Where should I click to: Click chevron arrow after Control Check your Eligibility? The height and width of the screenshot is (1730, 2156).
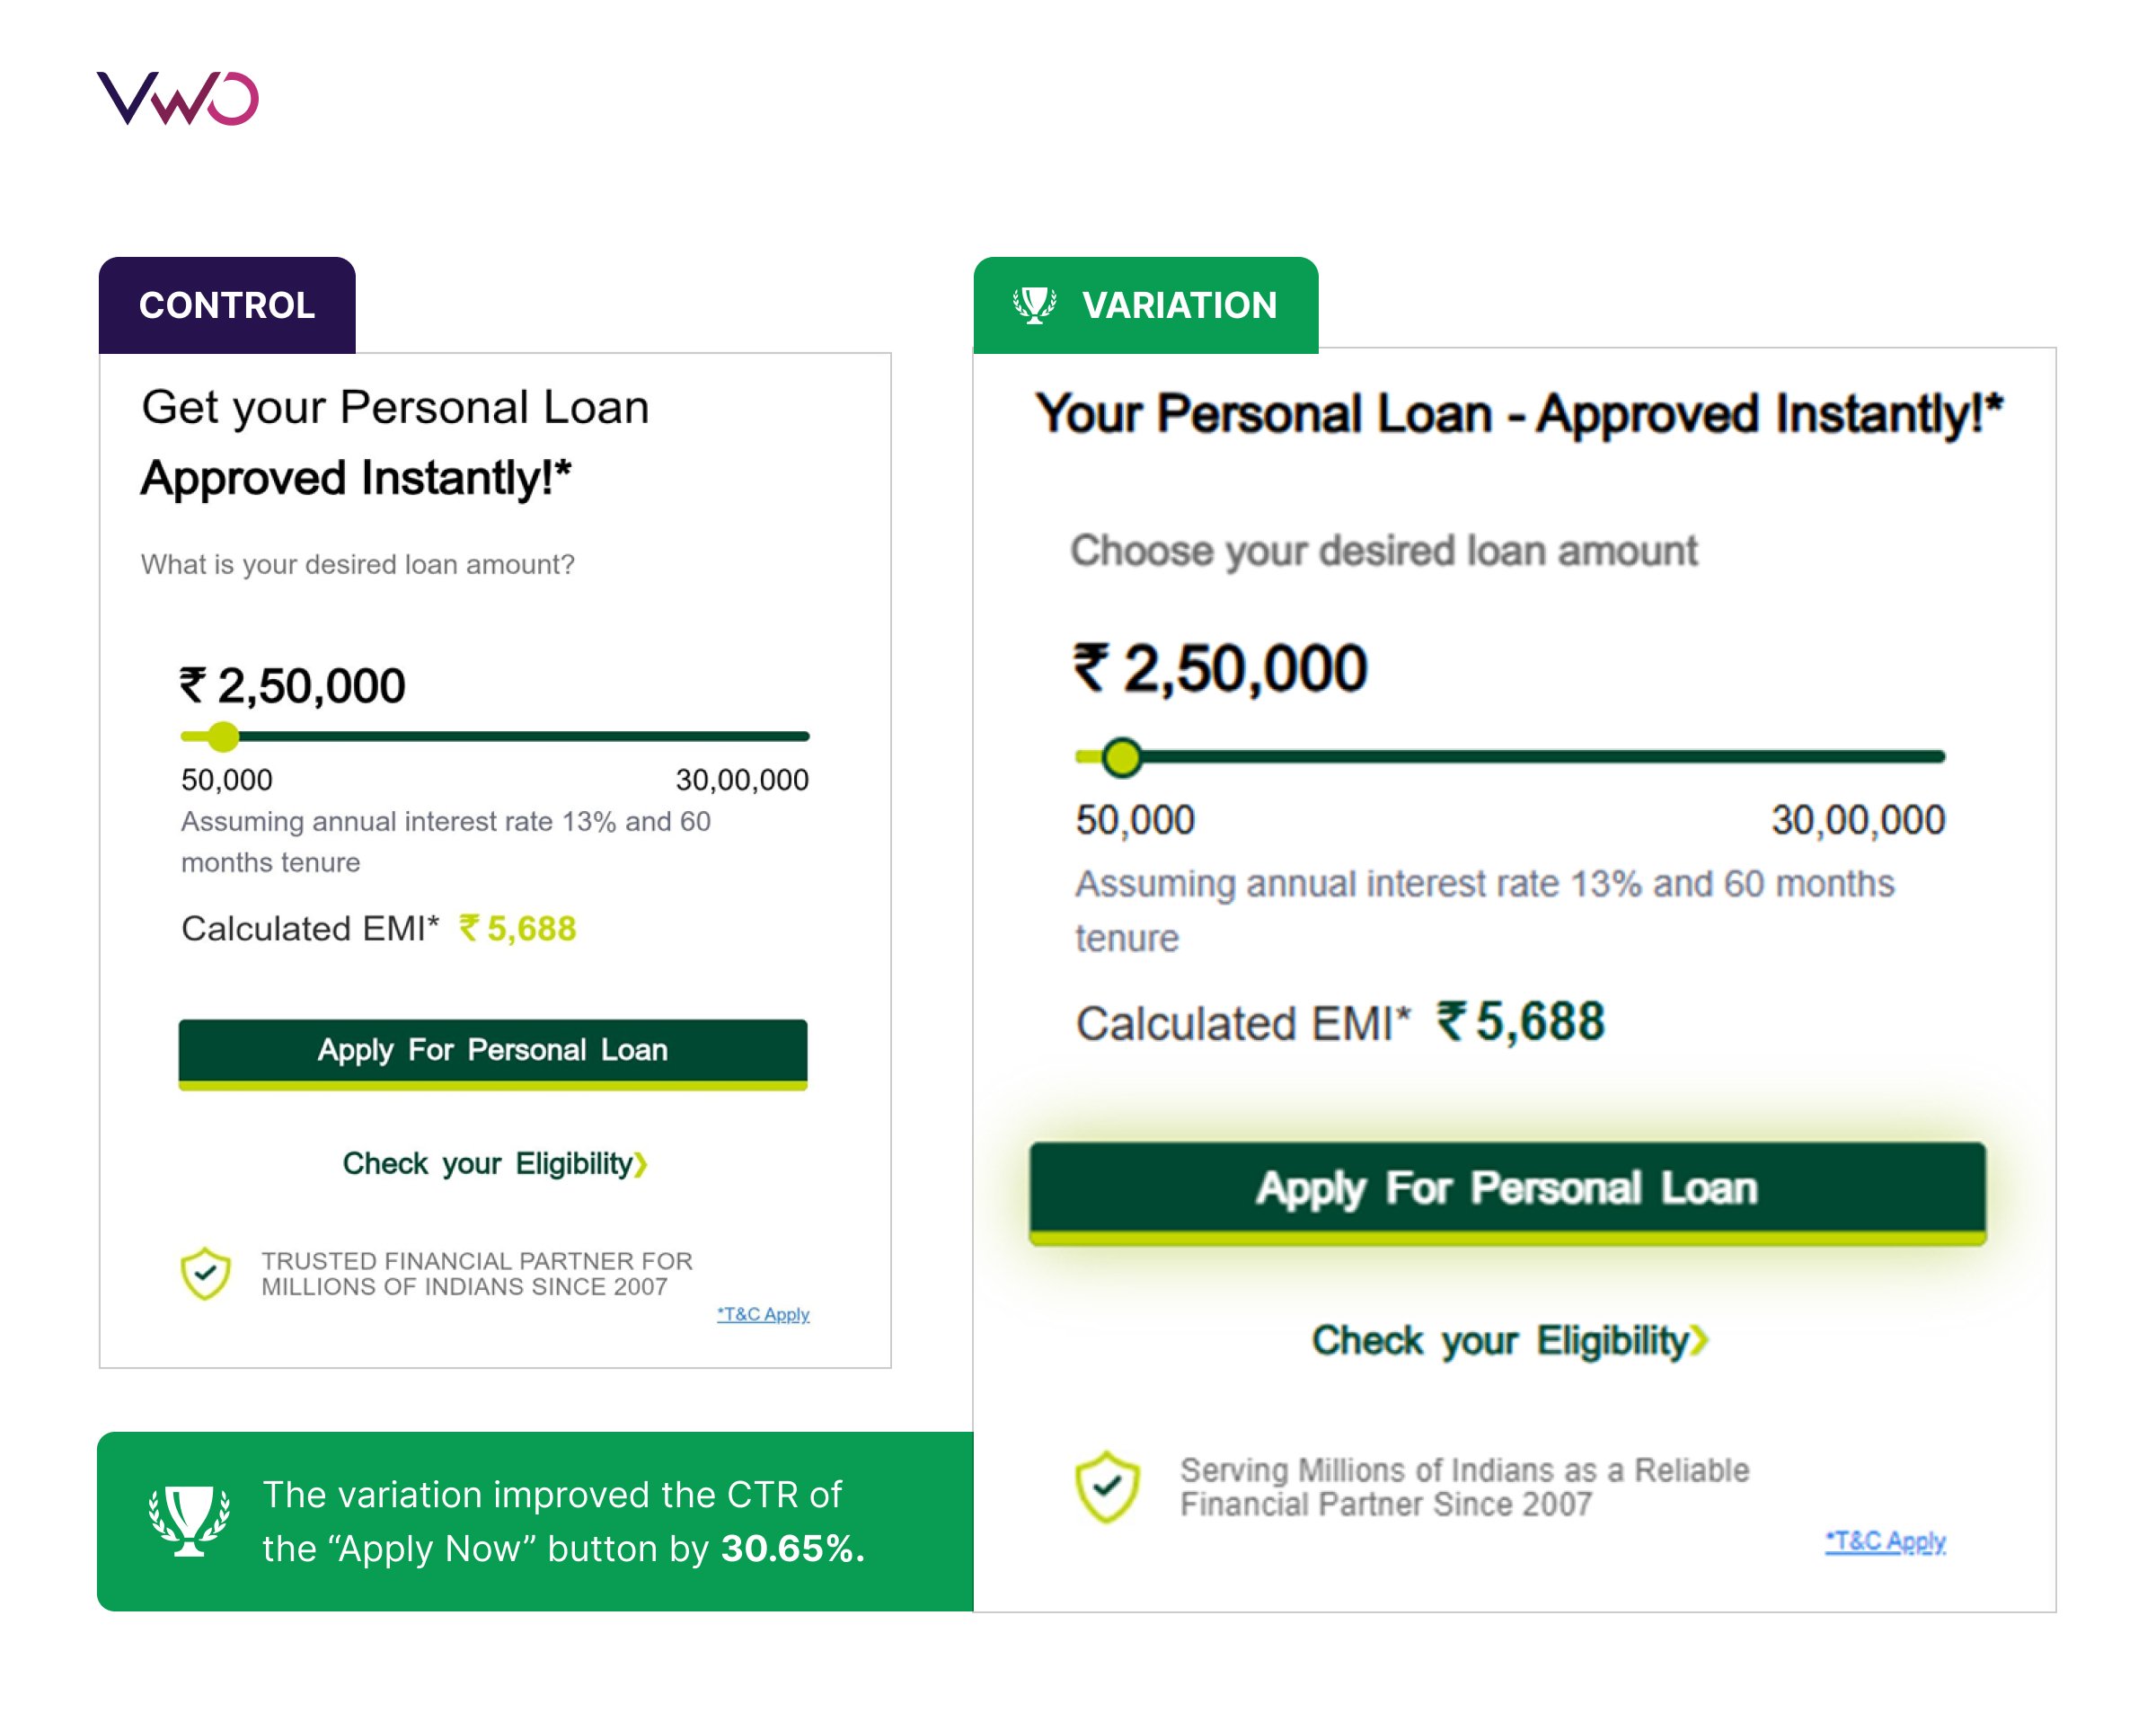click(x=641, y=1164)
